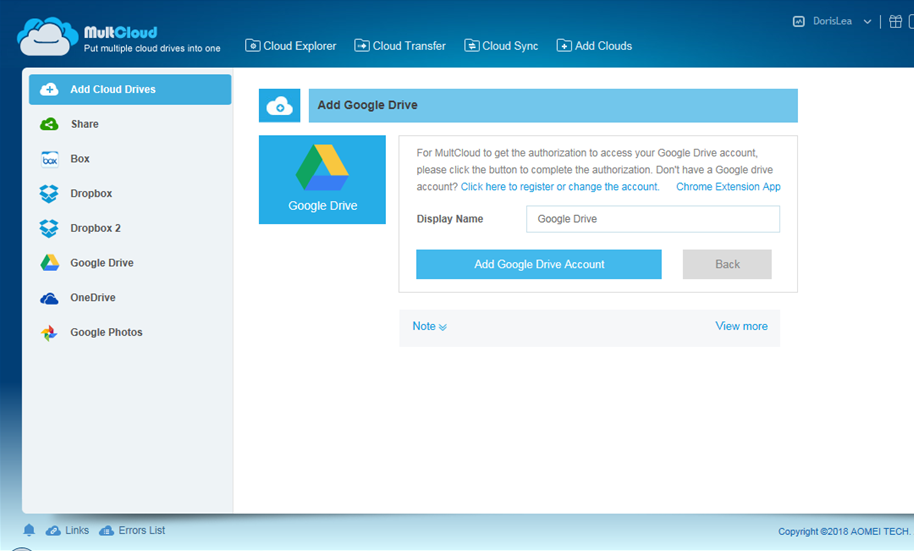The image size is (914, 551).
Task: Click the cloud icon beside Add Google Drive header
Action: pyautogui.click(x=280, y=106)
